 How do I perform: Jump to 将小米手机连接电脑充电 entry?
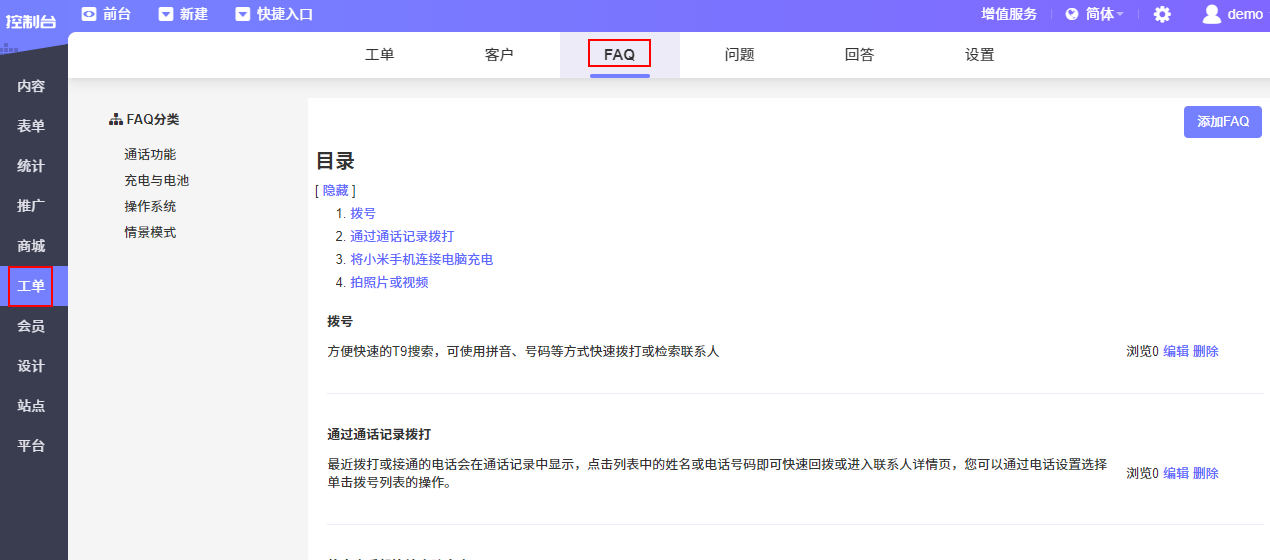pyautogui.click(x=421, y=259)
